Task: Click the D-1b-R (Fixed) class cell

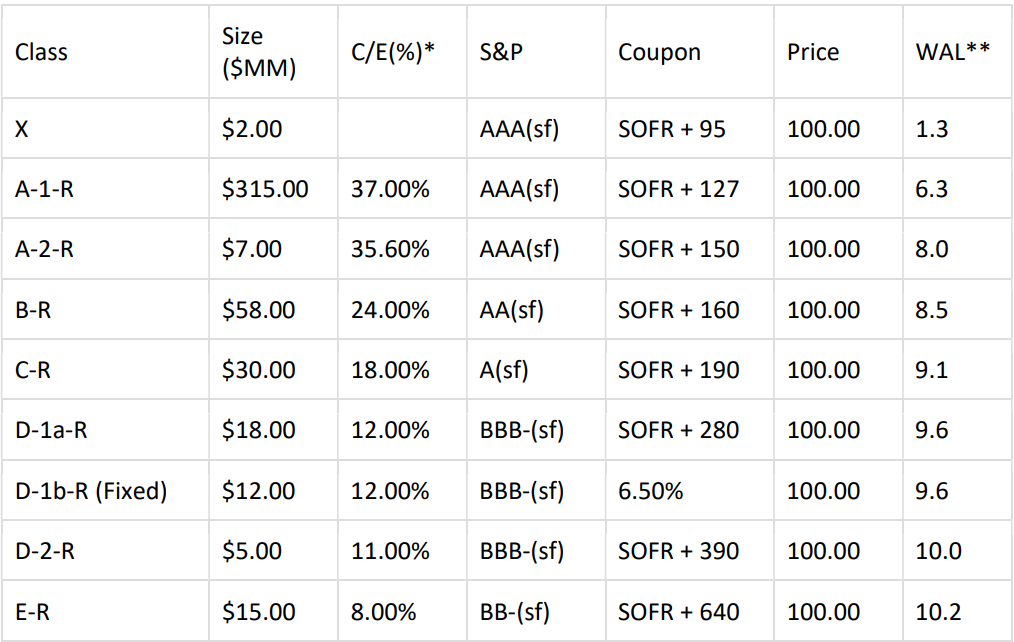Action: click(x=91, y=491)
